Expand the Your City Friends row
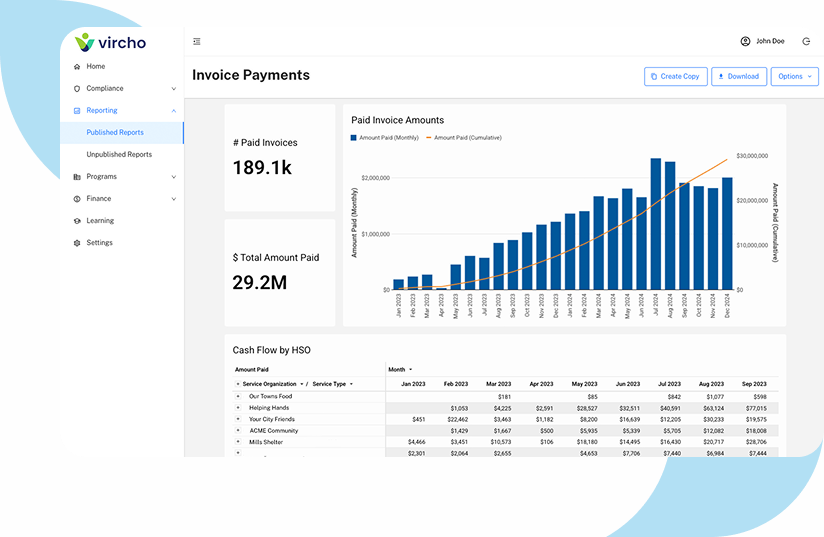 point(238,419)
